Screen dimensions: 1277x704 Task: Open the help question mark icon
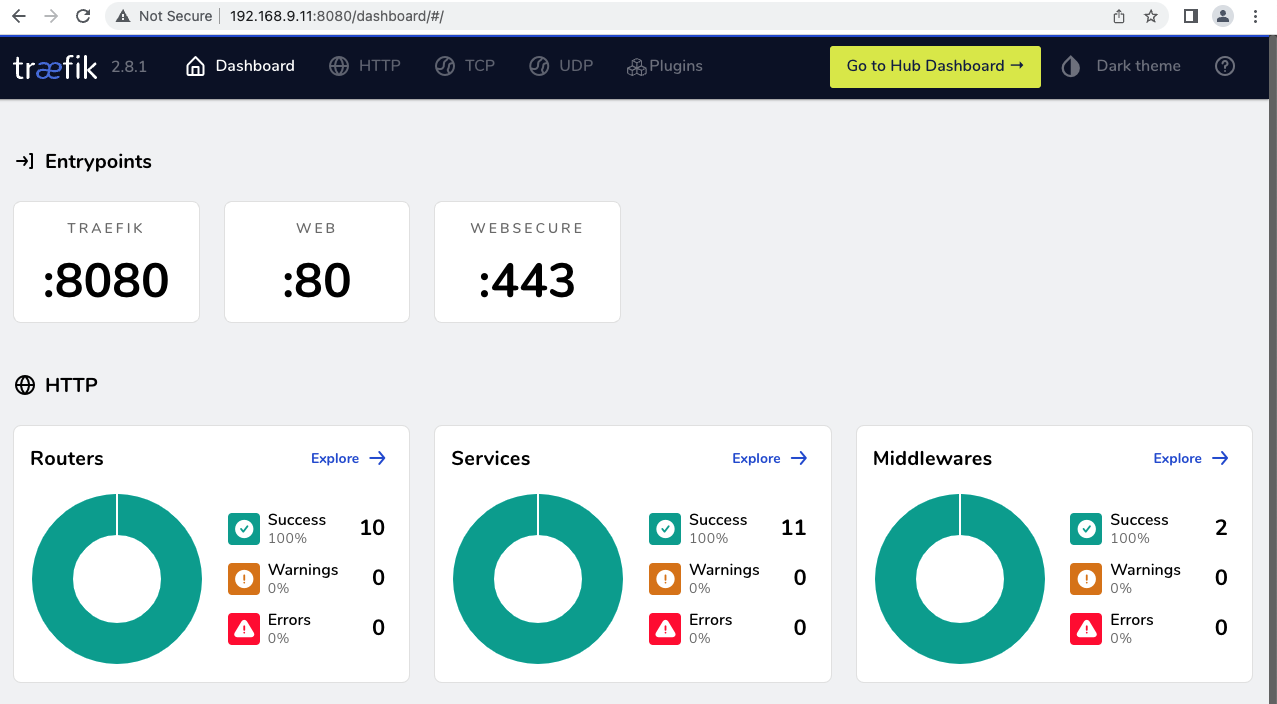(x=1224, y=66)
